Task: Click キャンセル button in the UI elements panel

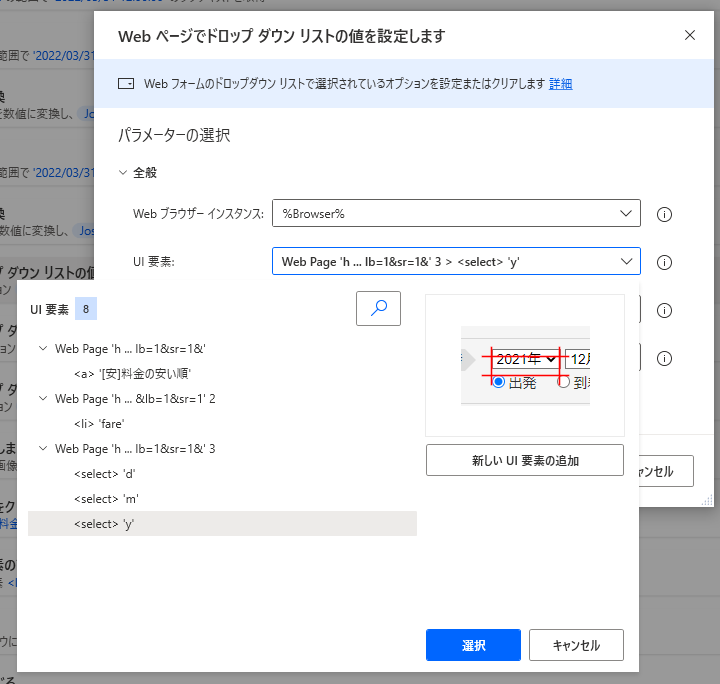Action: (576, 645)
